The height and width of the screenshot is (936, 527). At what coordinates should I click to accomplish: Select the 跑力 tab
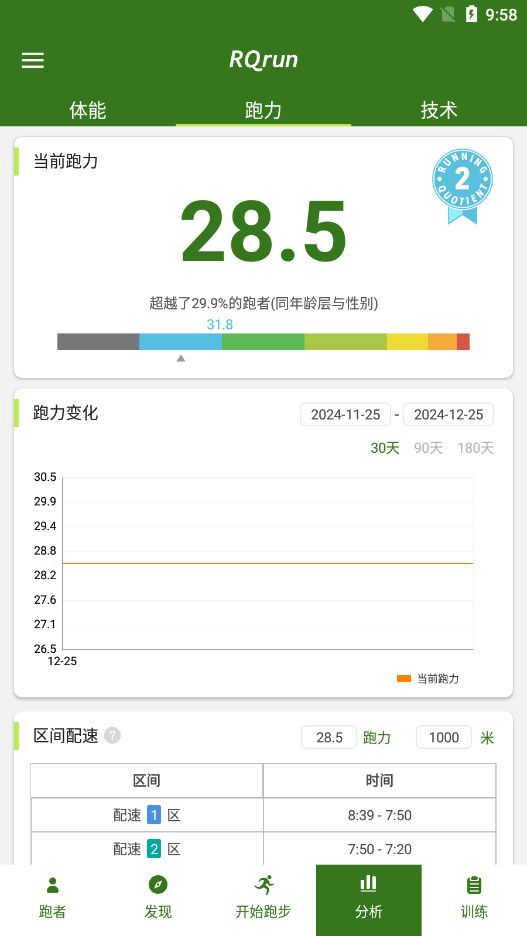(263, 110)
